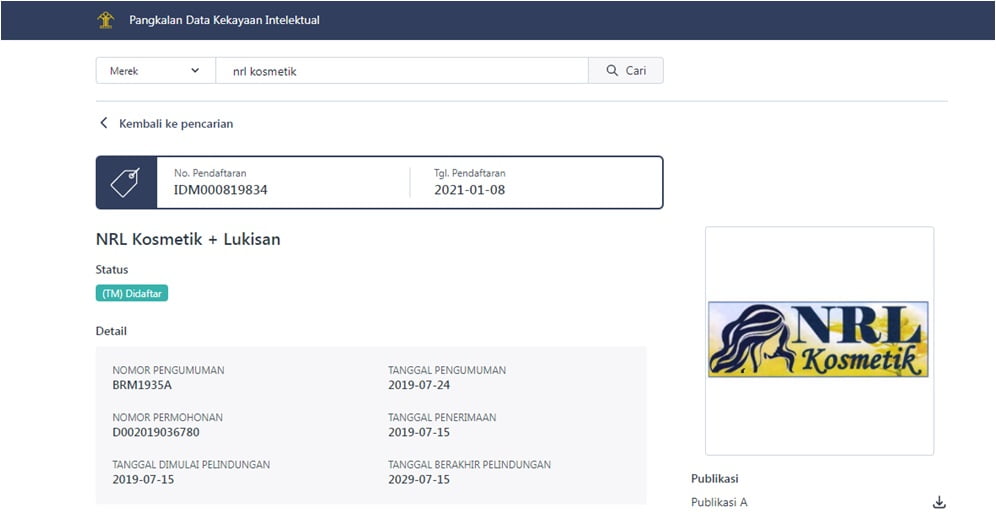Download Publikasi A file icon
The image size is (996, 531).
(x=939, y=502)
